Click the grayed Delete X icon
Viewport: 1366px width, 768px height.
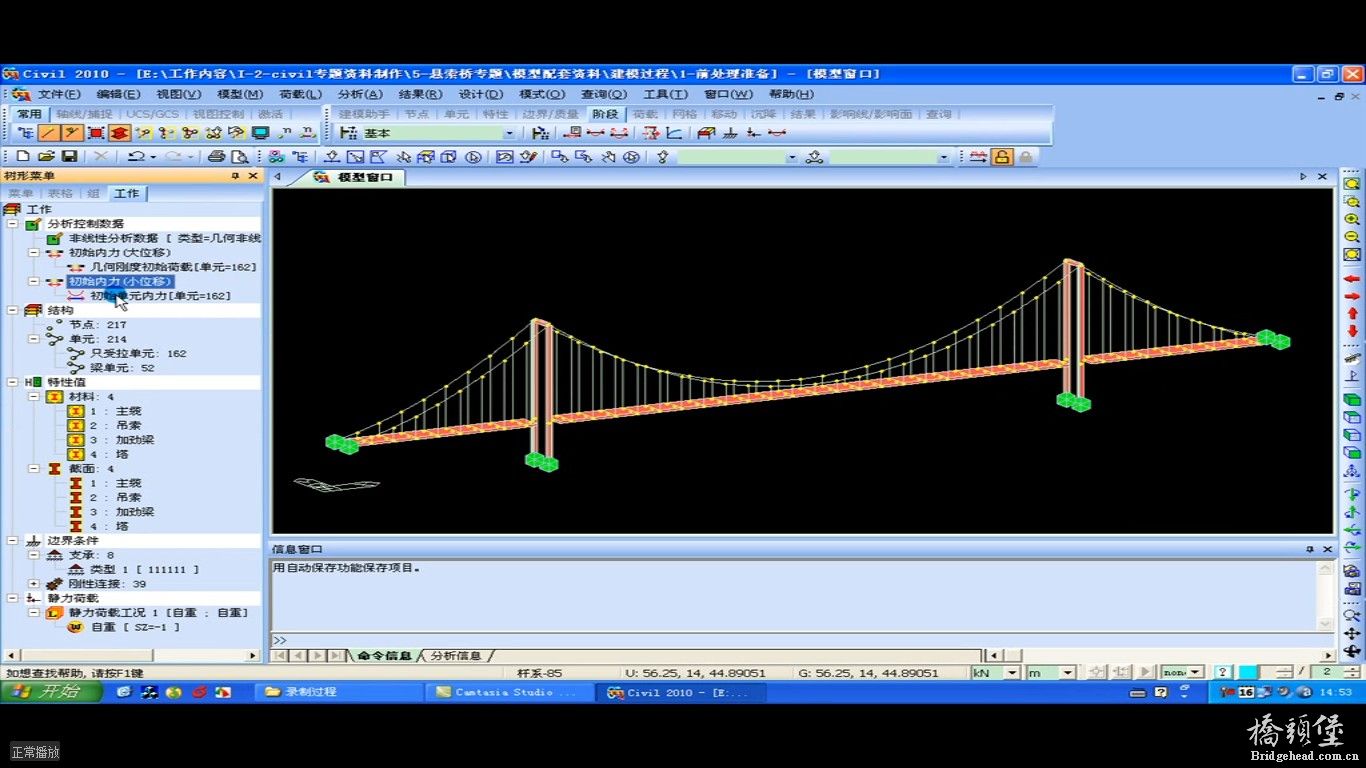(x=101, y=157)
